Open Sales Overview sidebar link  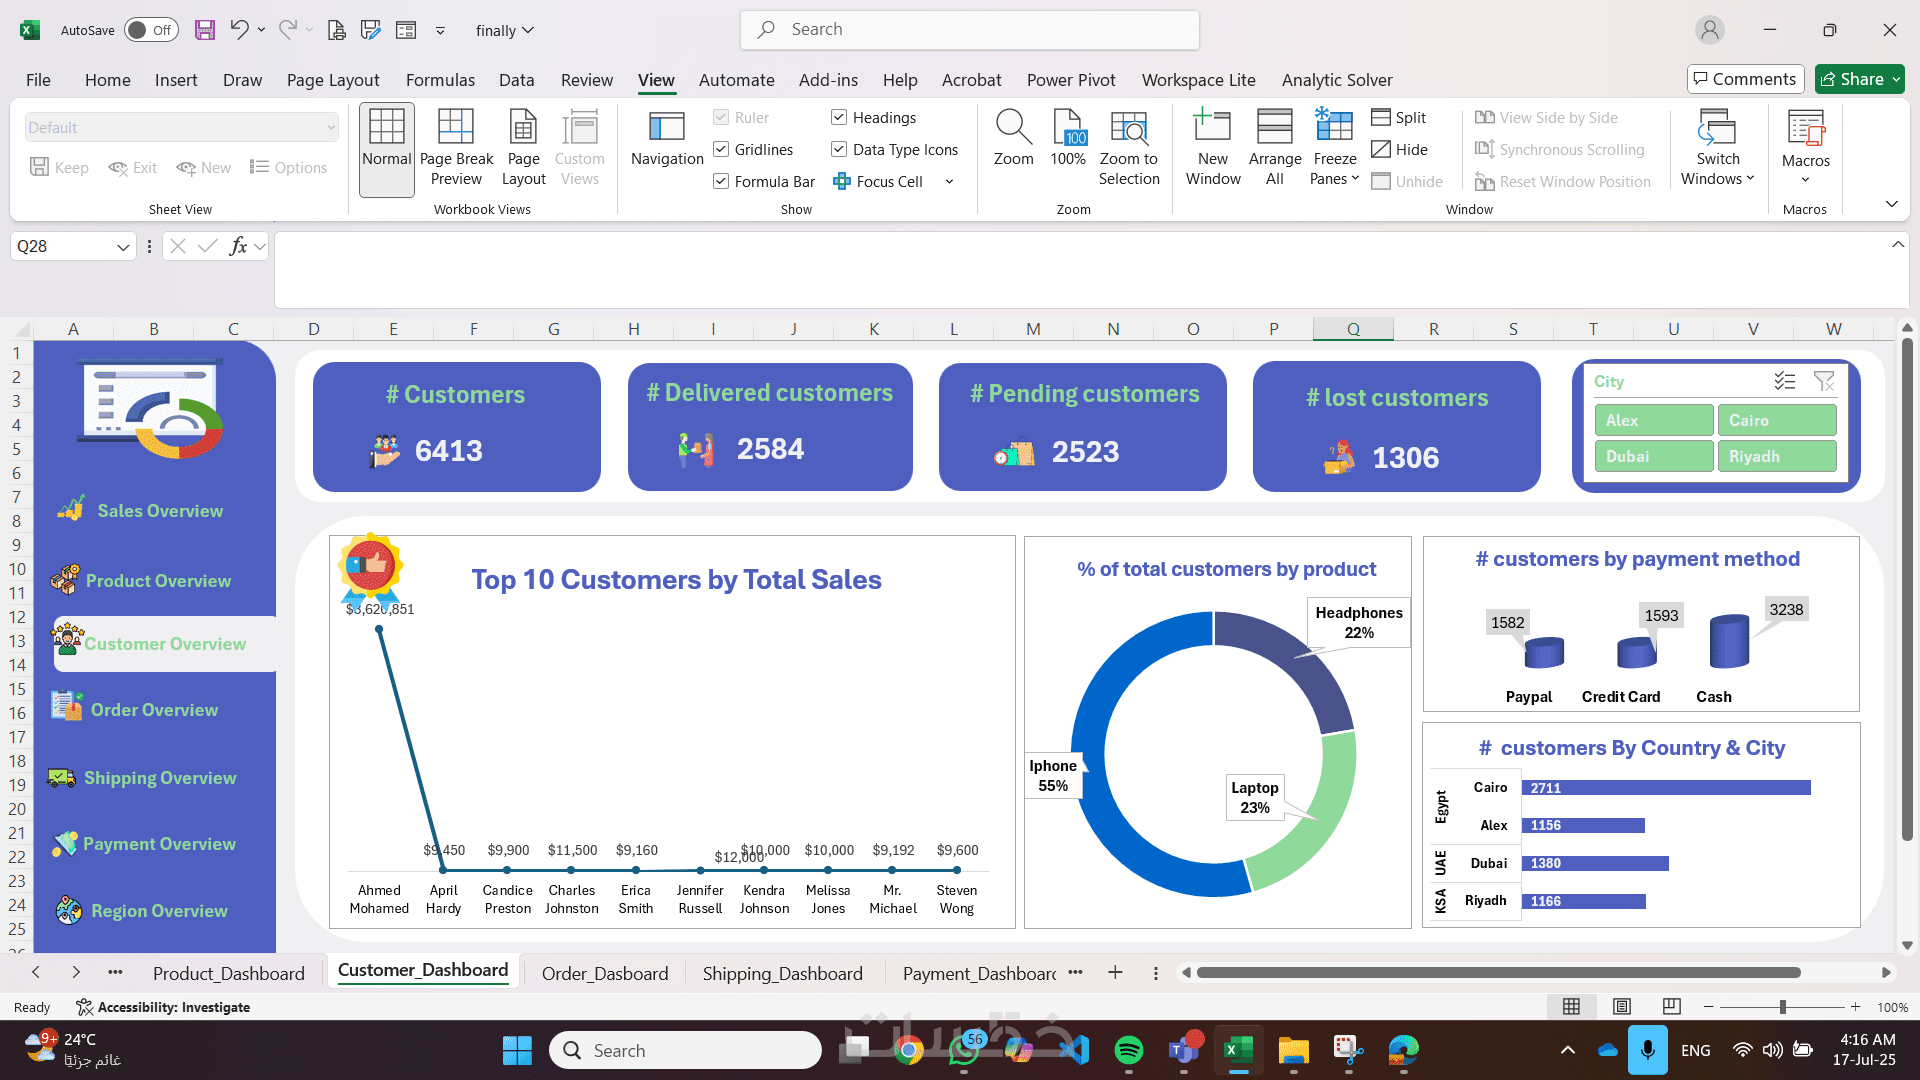[x=160, y=511]
